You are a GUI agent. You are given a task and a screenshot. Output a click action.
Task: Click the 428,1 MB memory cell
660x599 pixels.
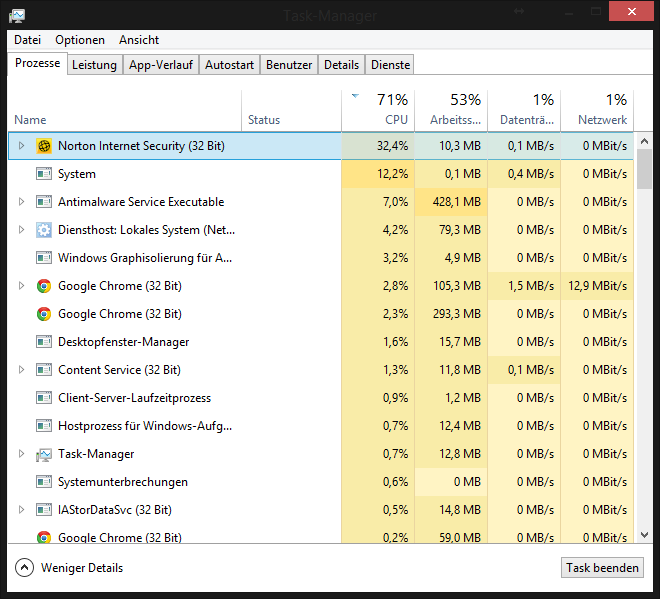(451, 202)
